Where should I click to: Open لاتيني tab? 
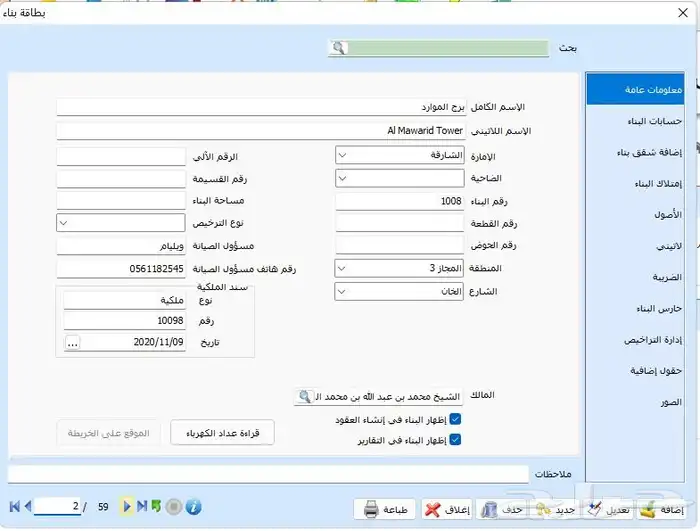pos(635,246)
